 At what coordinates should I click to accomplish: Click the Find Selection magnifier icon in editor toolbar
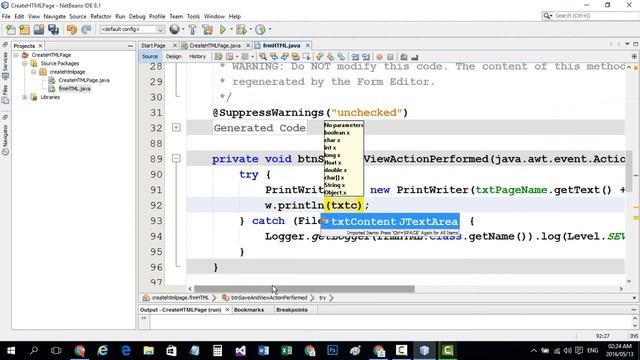point(263,57)
